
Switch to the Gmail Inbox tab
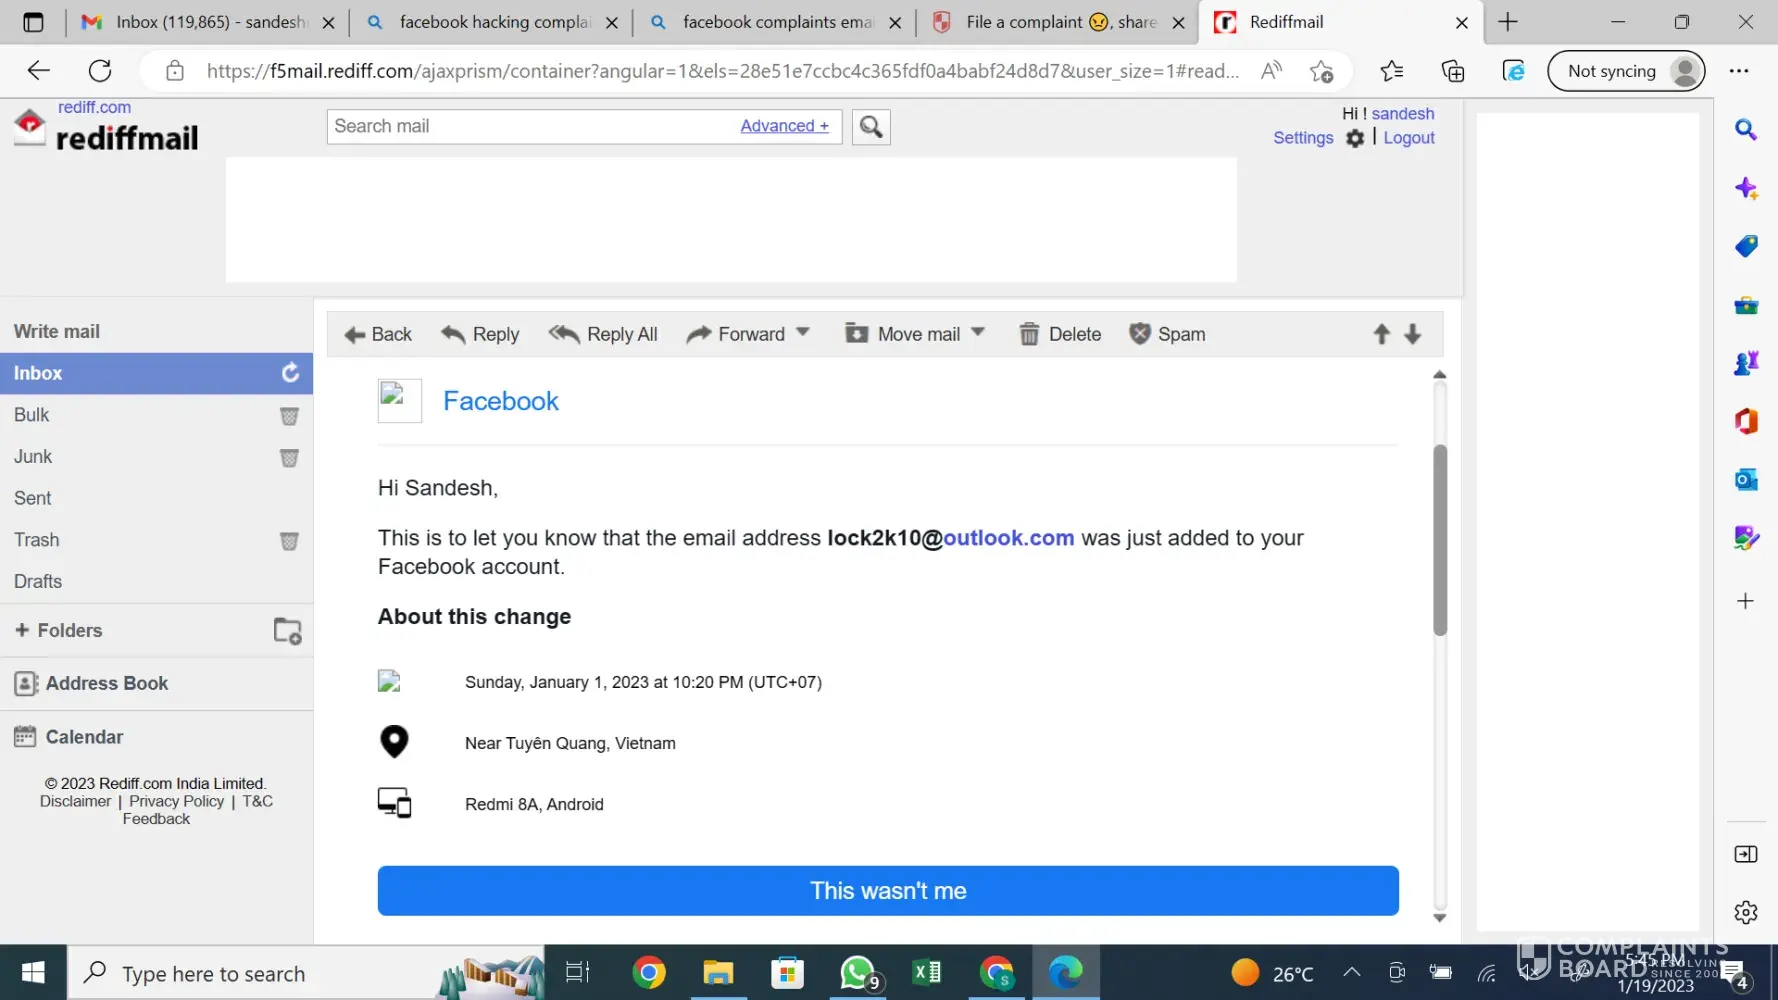tap(205, 22)
